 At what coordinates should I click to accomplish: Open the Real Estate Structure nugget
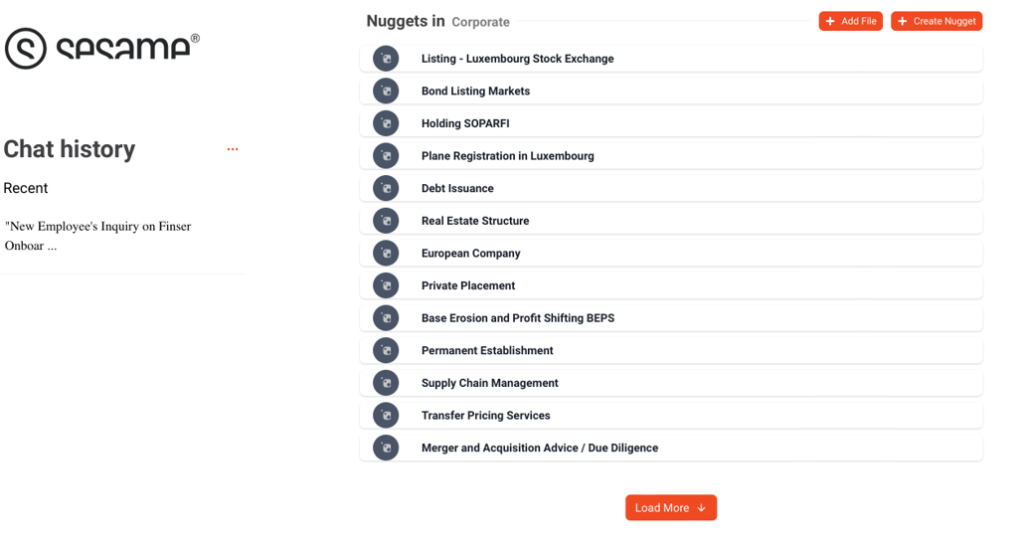pyautogui.click(x=475, y=221)
